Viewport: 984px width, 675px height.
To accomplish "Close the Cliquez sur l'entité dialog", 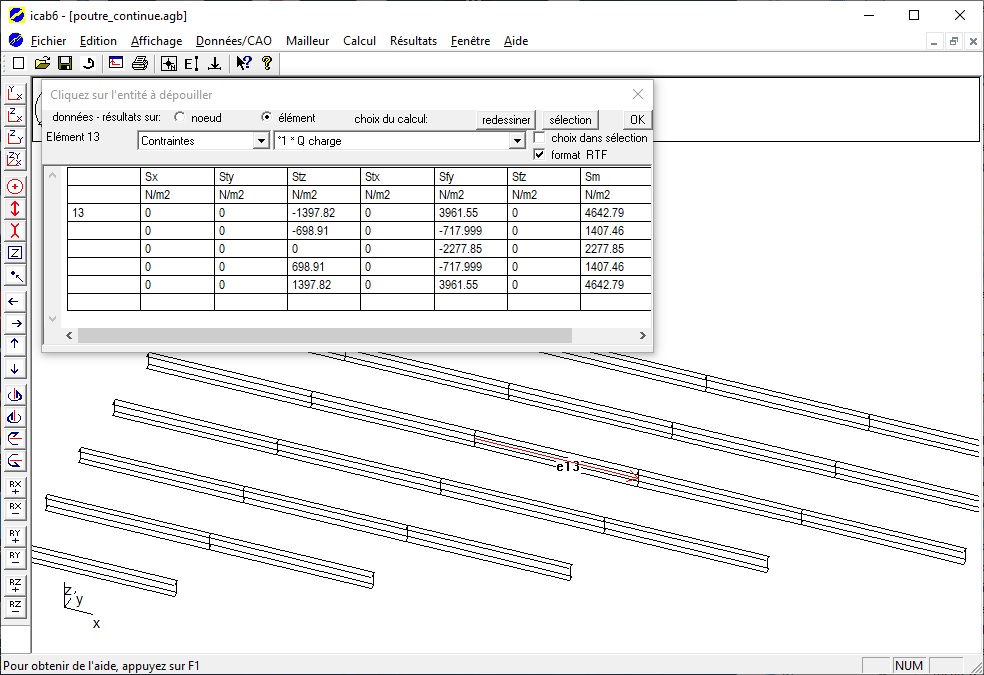I will coord(638,94).
